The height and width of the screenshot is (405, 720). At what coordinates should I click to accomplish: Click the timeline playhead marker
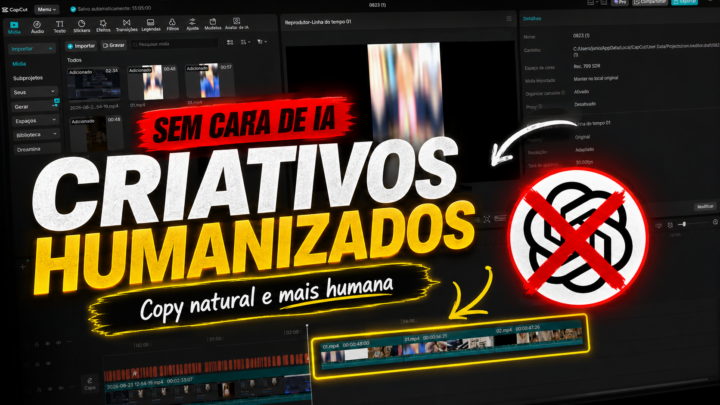(307, 326)
